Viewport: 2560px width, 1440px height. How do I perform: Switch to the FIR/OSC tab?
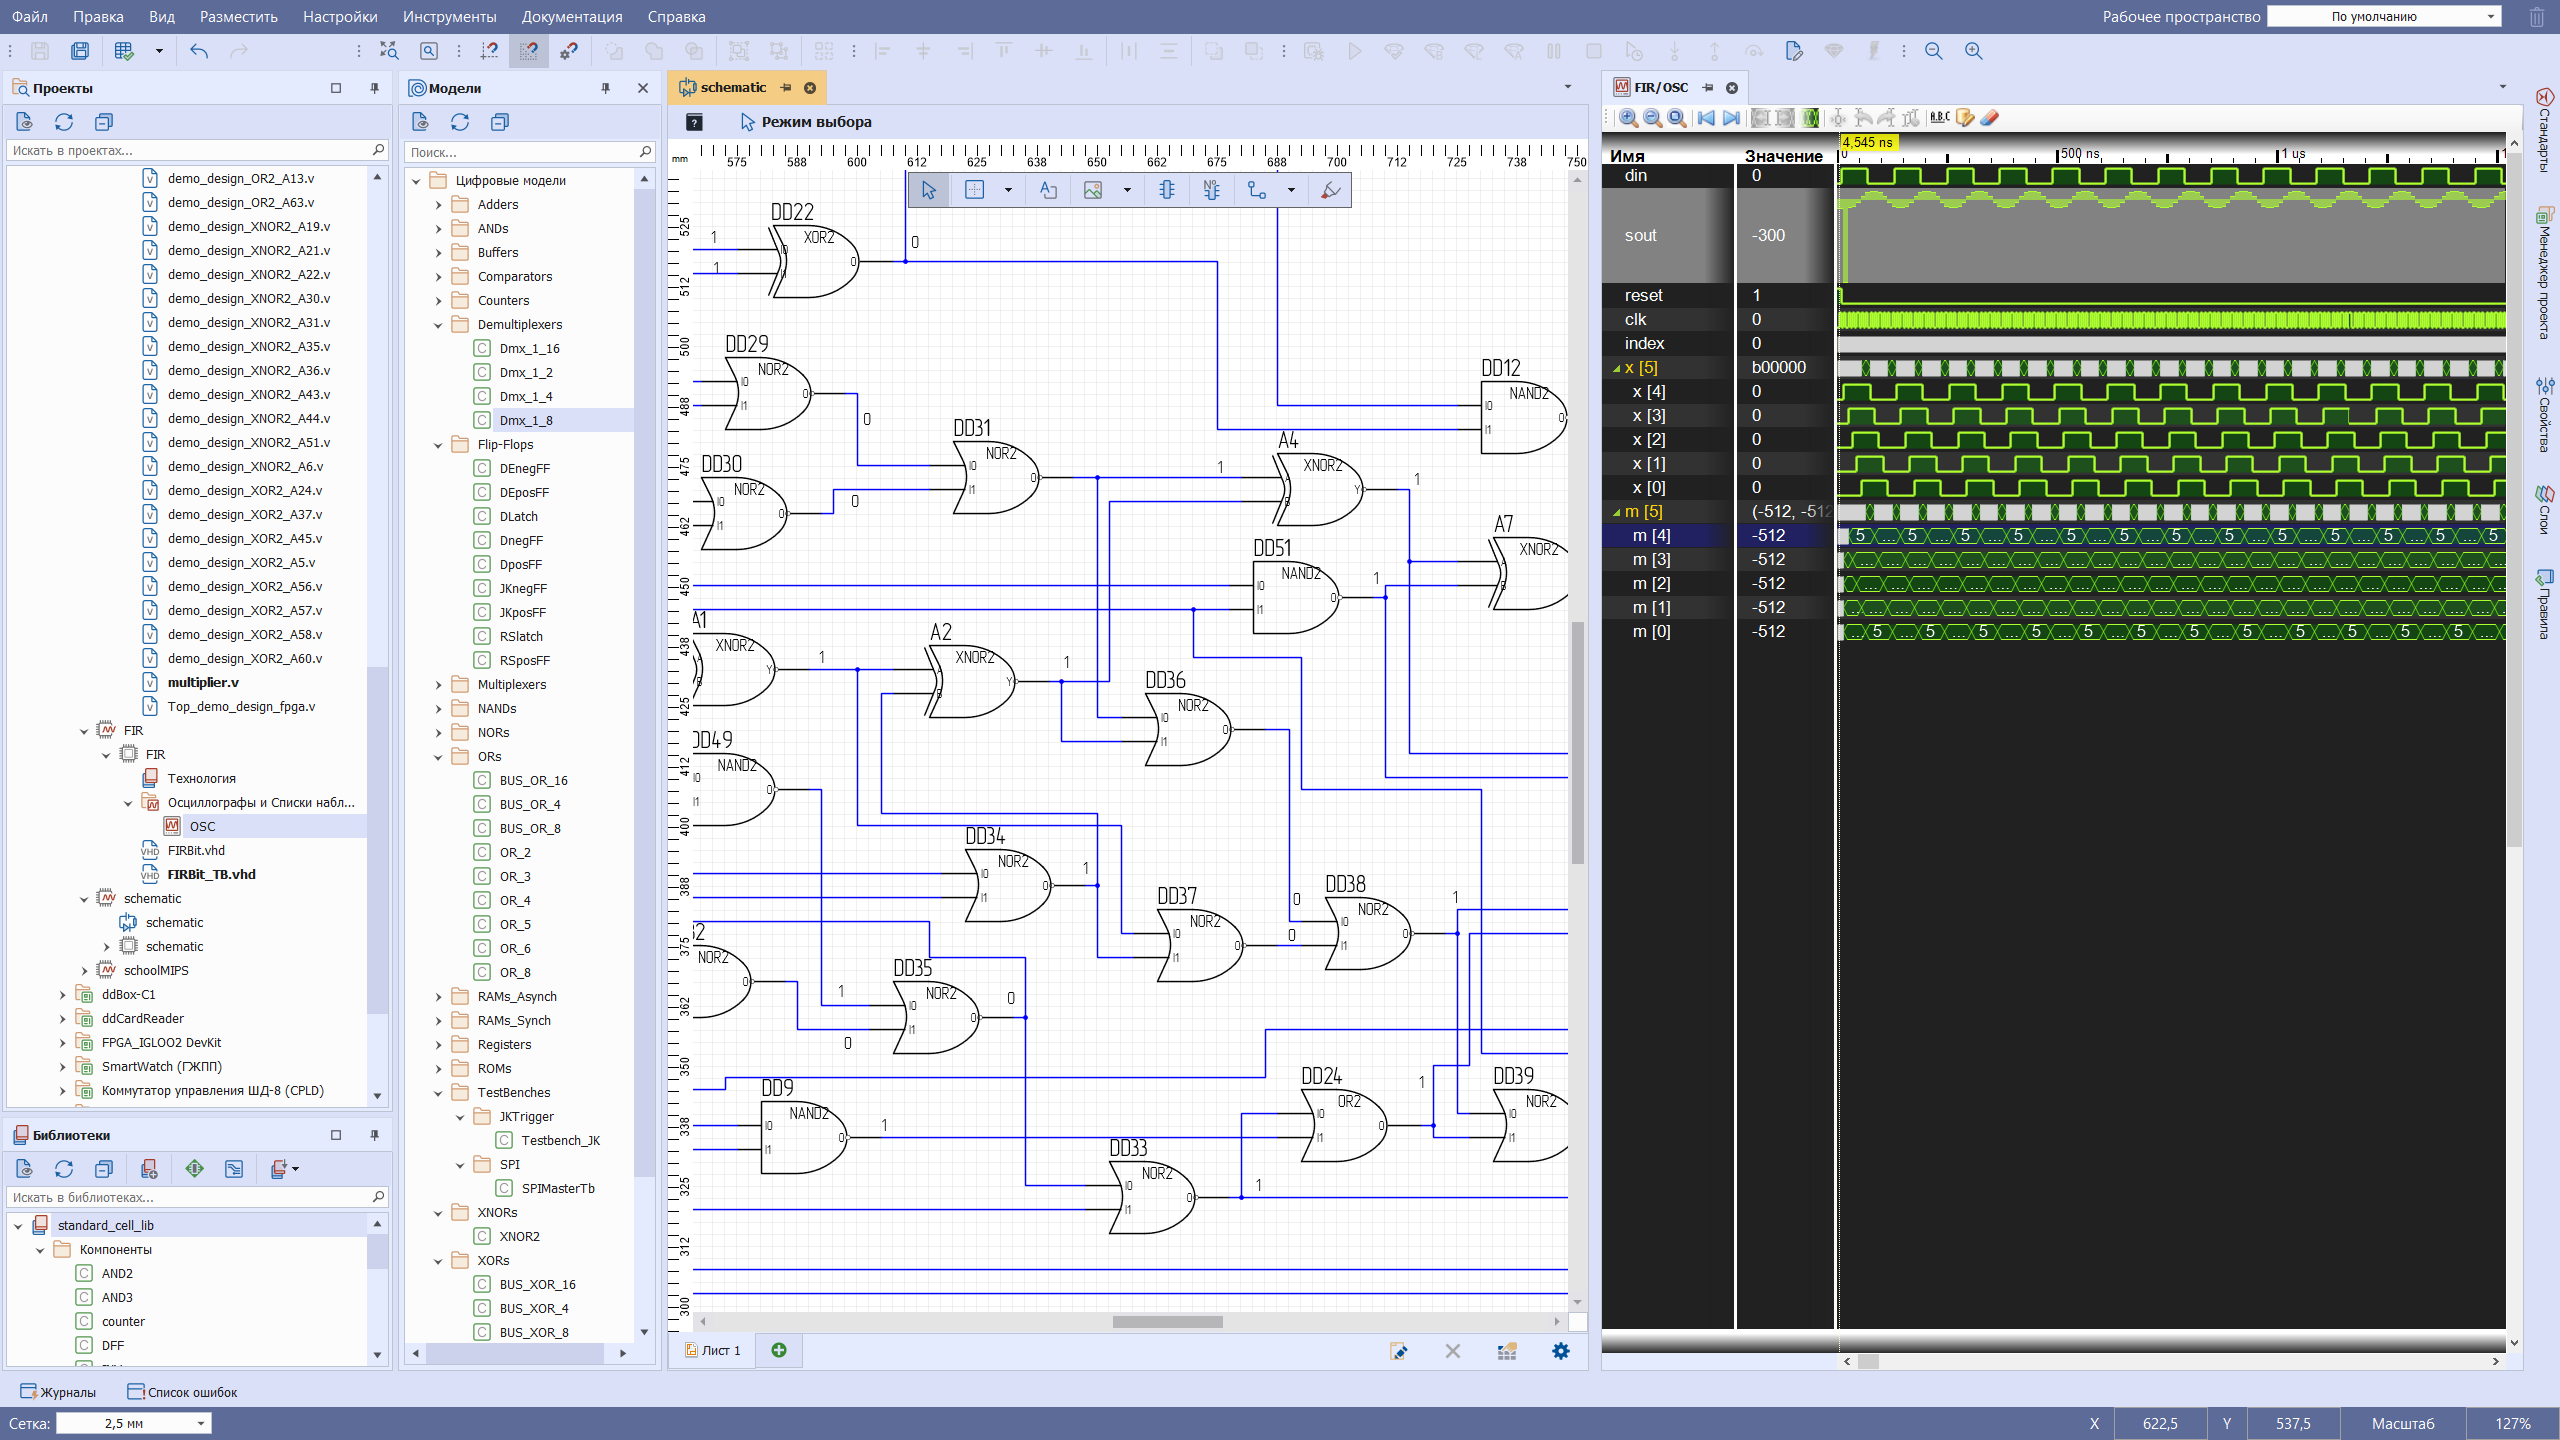click(x=1660, y=88)
